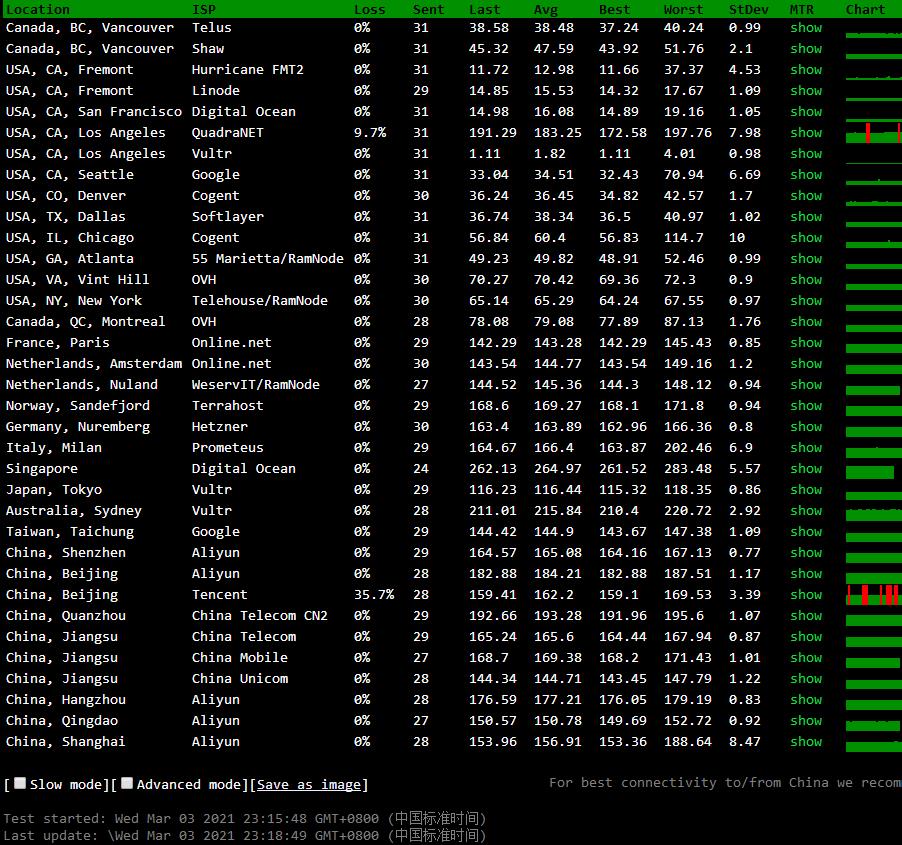Click the Sent column header
Image resolution: width=902 pixels, height=845 pixels.
[429, 9]
